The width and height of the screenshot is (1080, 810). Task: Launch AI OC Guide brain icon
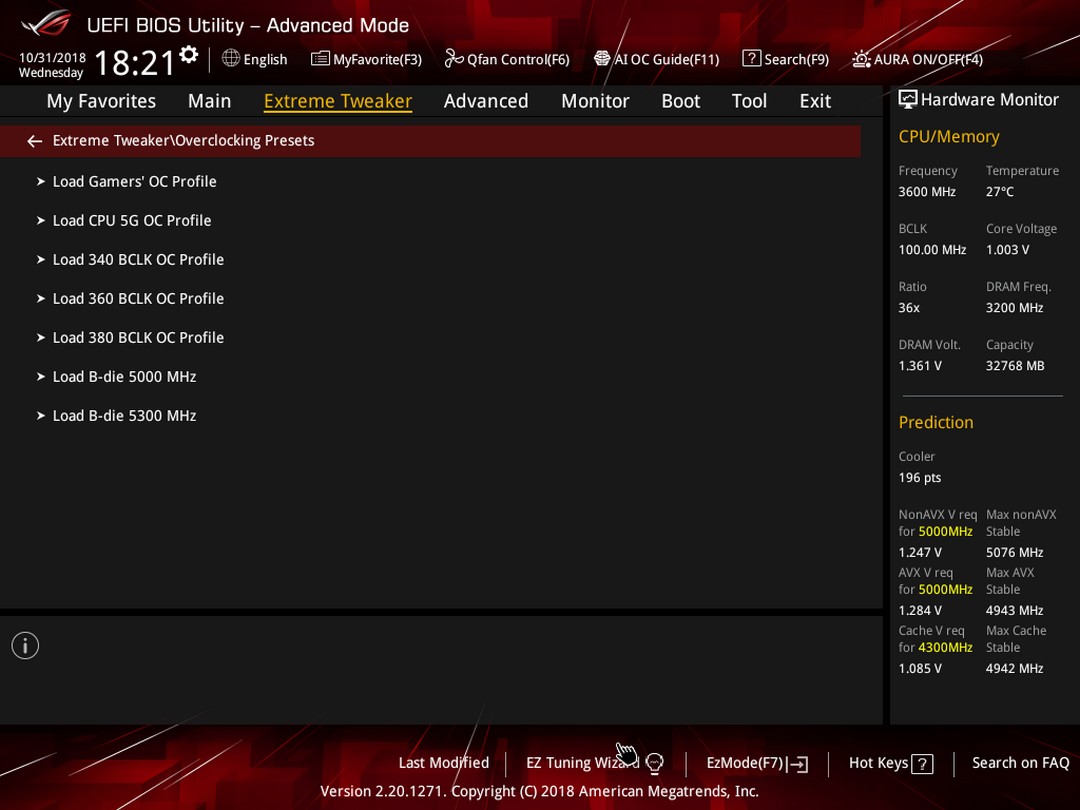[x=602, y=59]
